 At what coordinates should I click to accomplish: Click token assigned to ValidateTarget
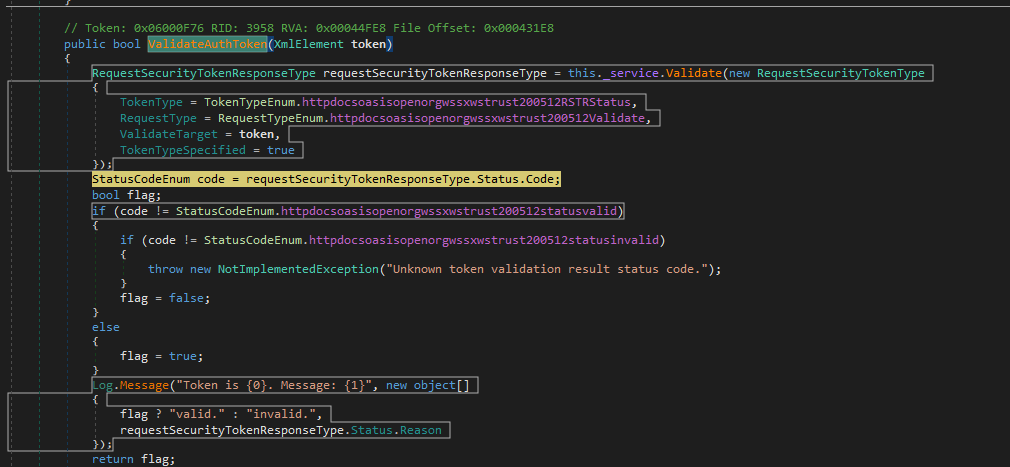[256, 135]
